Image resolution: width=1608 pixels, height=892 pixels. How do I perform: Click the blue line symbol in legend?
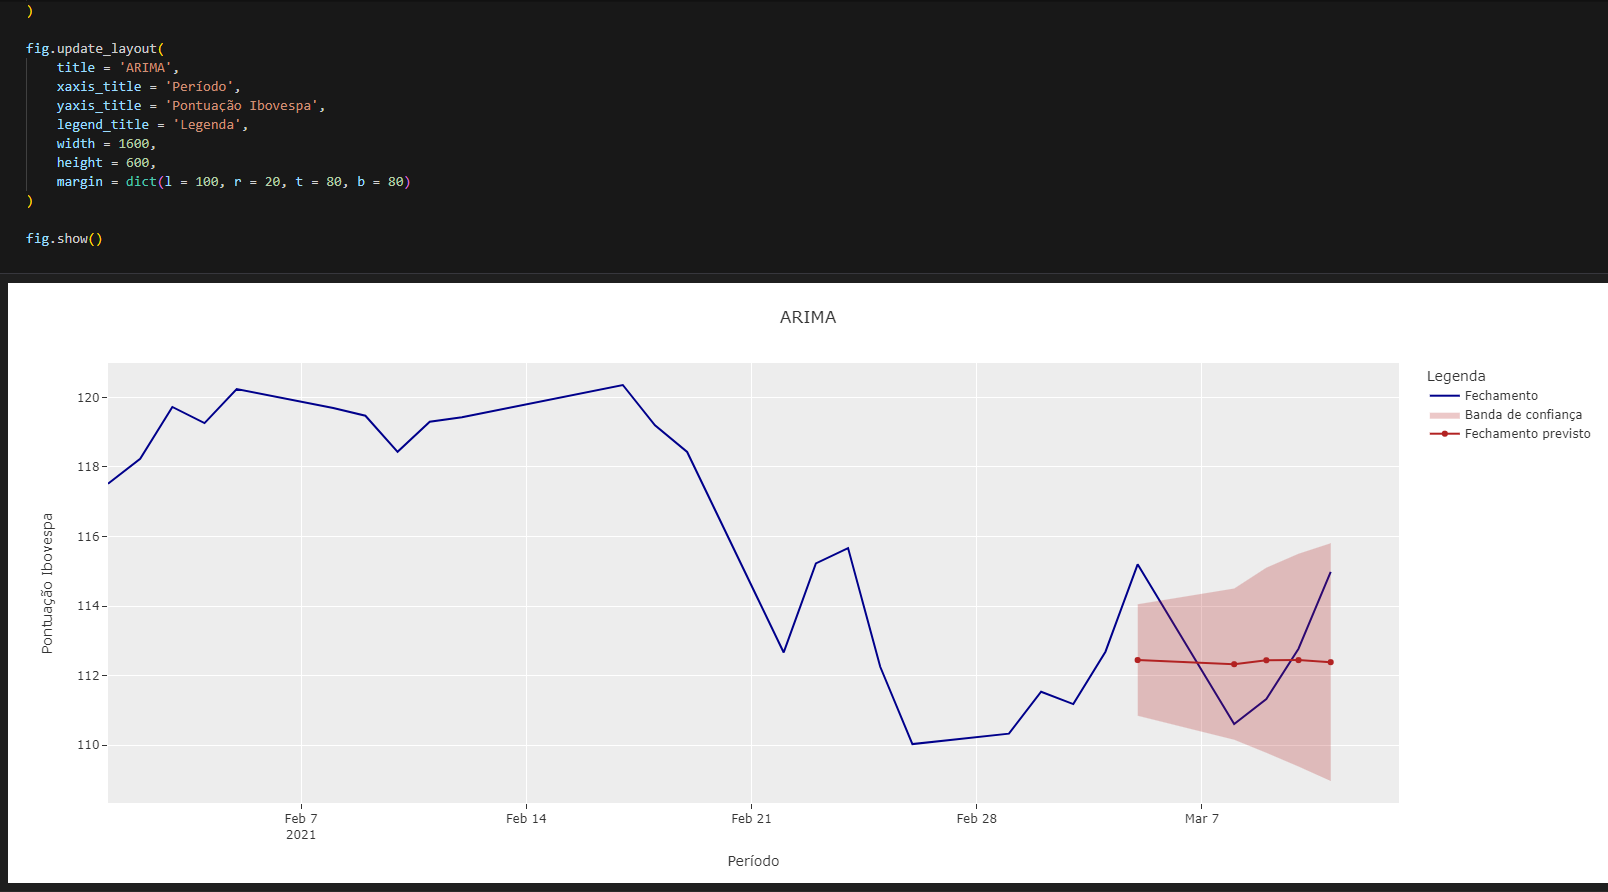click(x=1444, y=396)
